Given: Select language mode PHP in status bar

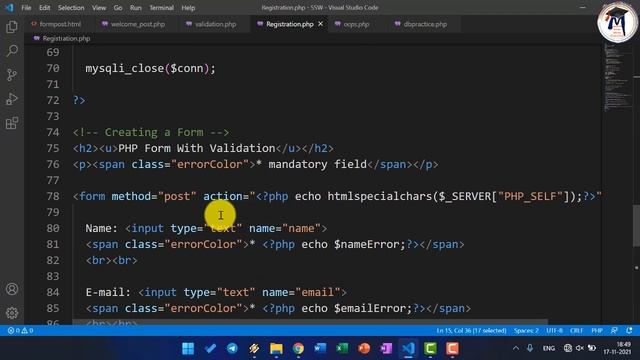Looking at the screenshot, I should (597, 331).
